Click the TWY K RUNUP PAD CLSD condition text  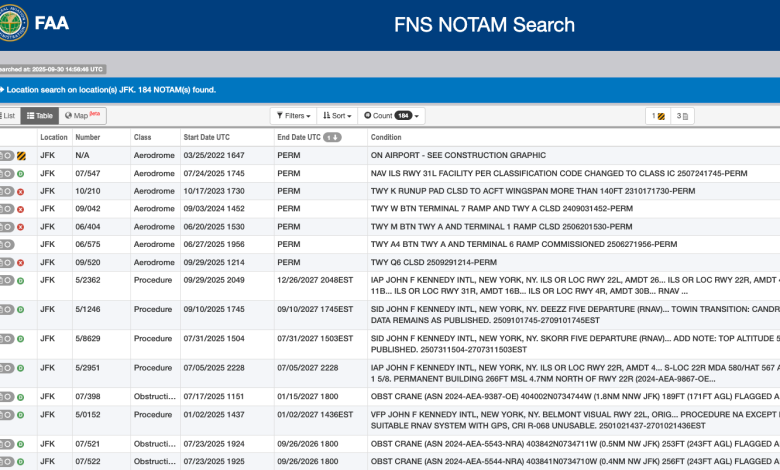coord(533,191)
